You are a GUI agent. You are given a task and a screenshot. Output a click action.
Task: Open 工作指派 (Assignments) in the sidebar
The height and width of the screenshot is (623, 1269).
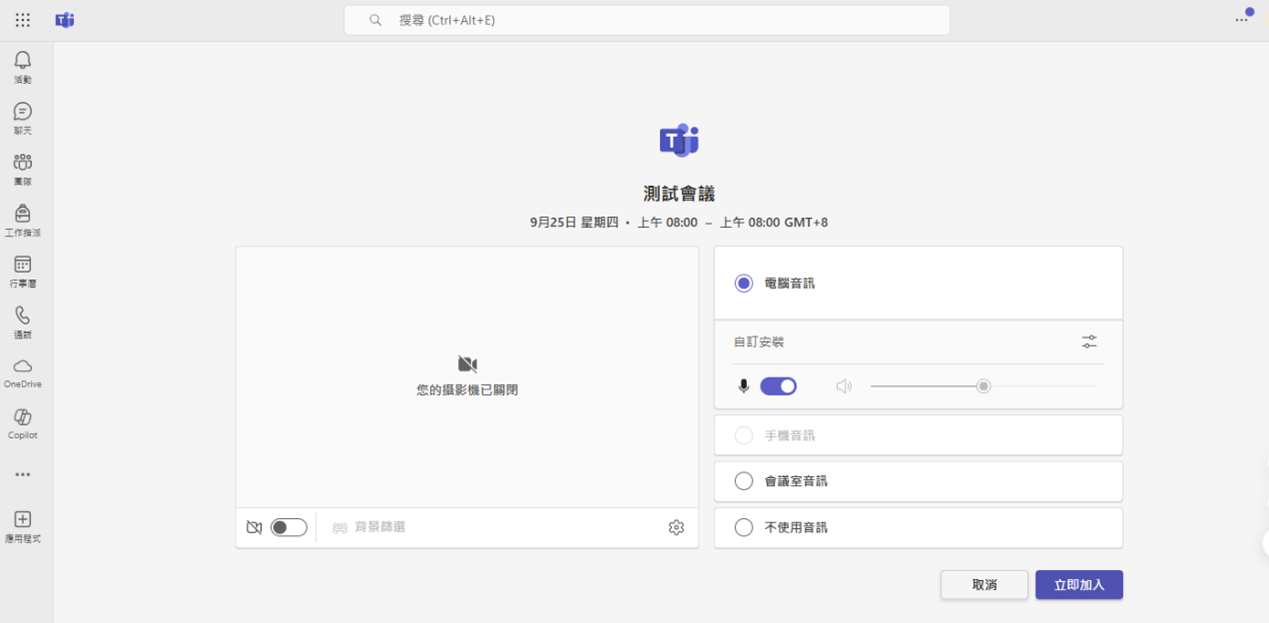tap(22, 214)
